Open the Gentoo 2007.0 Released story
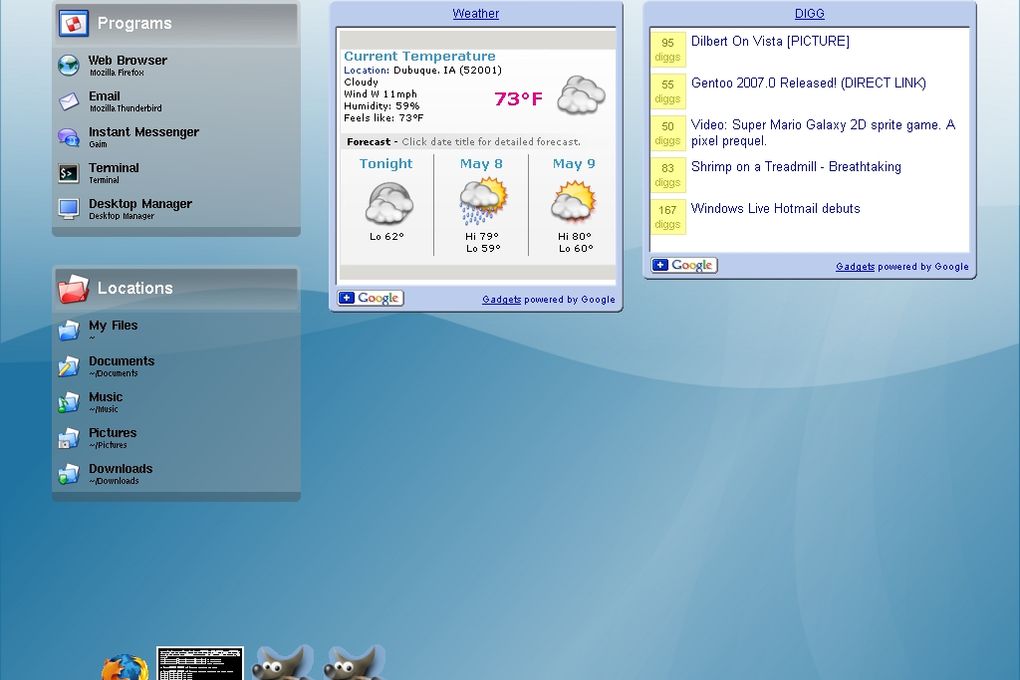Screen dimensions: 1020x680 tap(809, 83)
